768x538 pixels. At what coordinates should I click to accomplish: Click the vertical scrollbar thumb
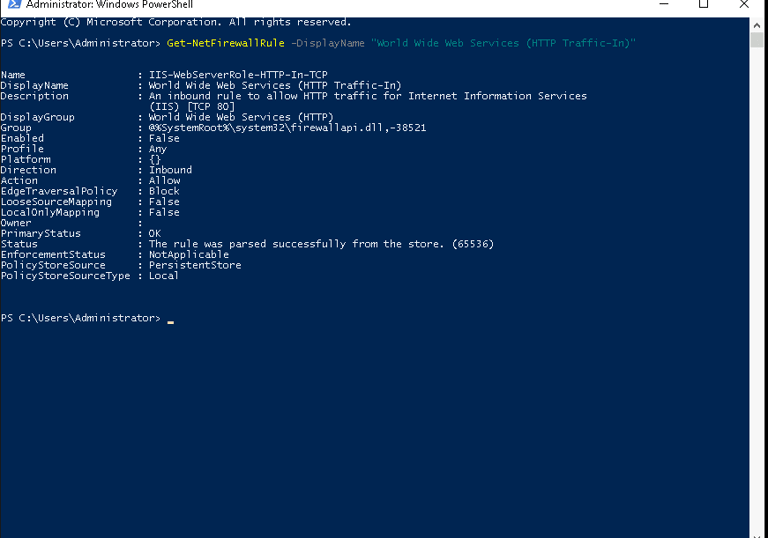pyautogui.click(x=757, y=40)
